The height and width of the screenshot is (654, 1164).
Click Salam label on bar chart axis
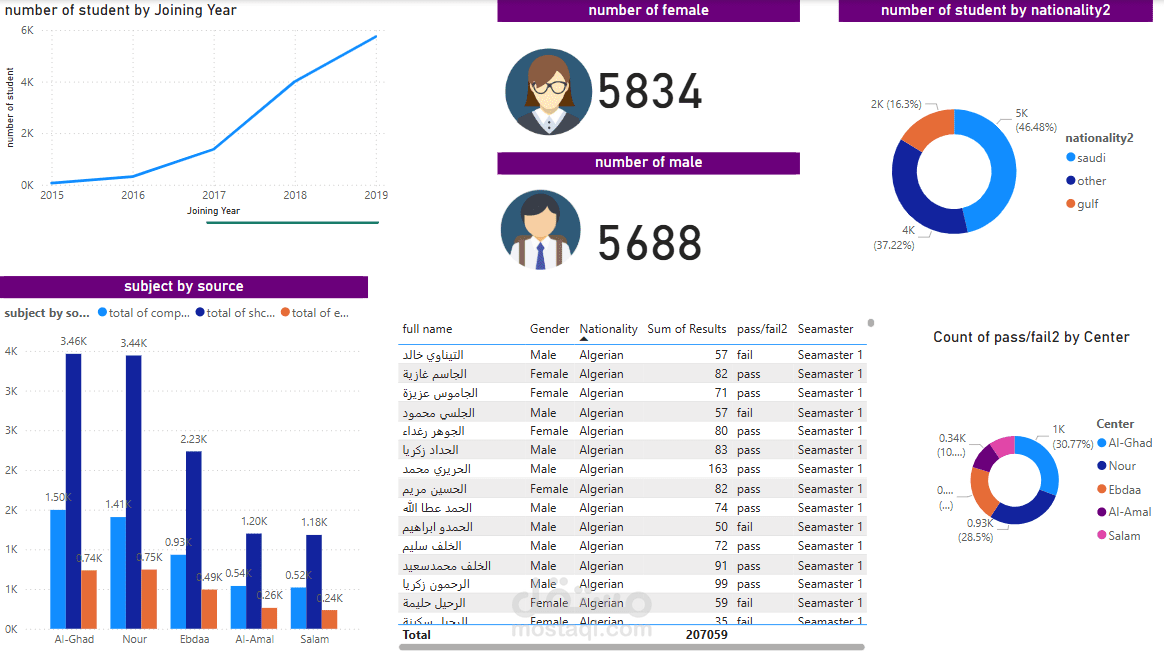(x=315, y=639)
